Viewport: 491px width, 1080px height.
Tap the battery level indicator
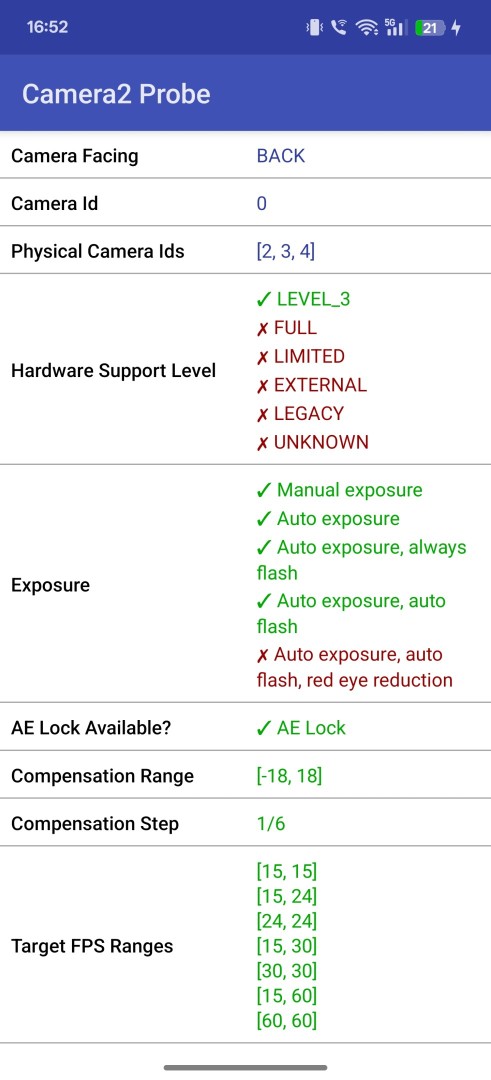click(x=428, y=28)
